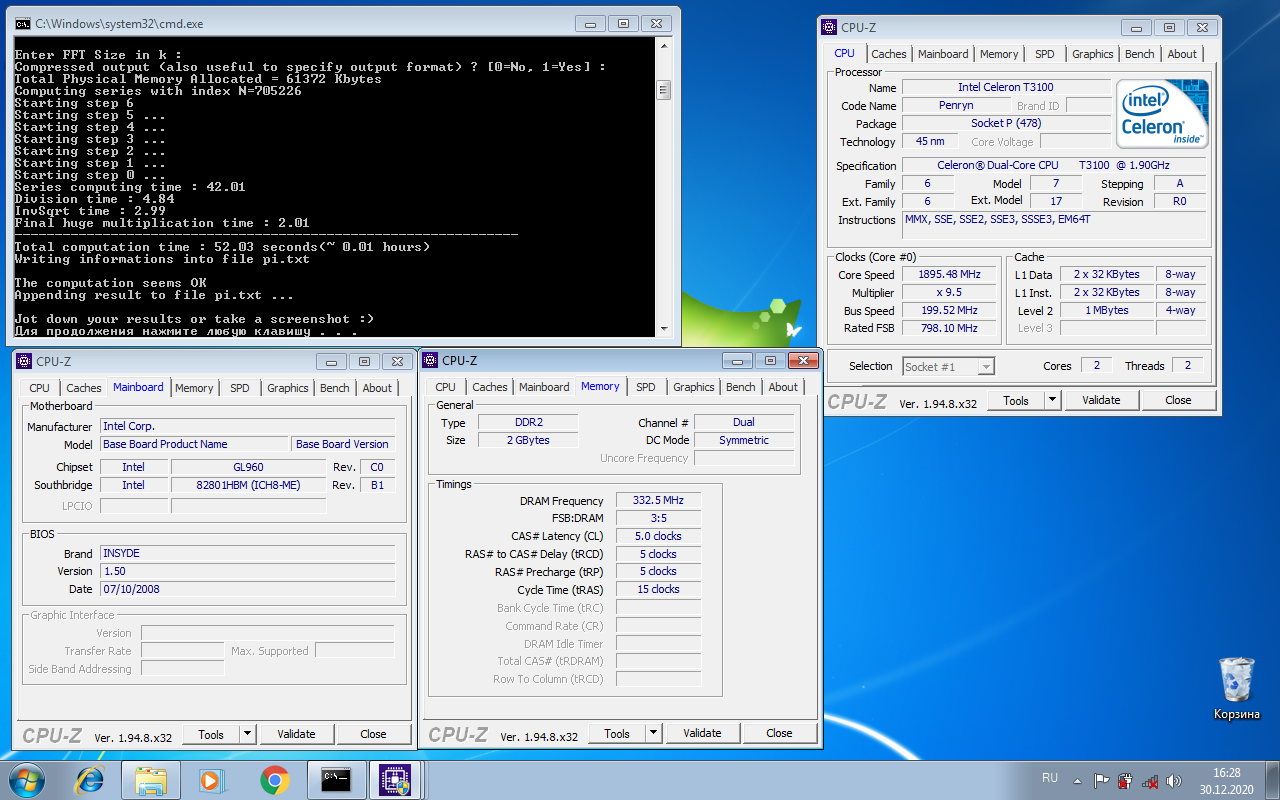Screen dimensions: 1280x800
Task: Click the Action Center flag tray icon
Action: tap(1101, 781)
